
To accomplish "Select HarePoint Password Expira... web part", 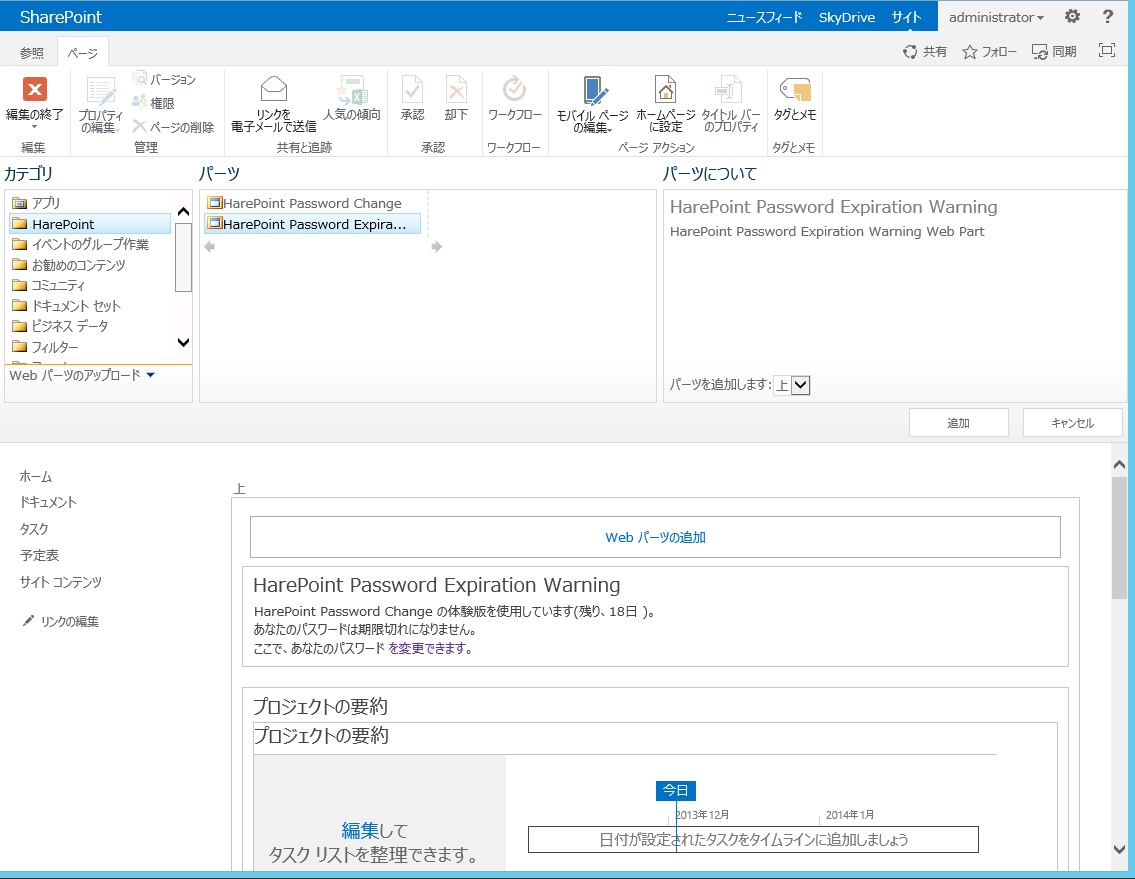I will pos(312,224).
